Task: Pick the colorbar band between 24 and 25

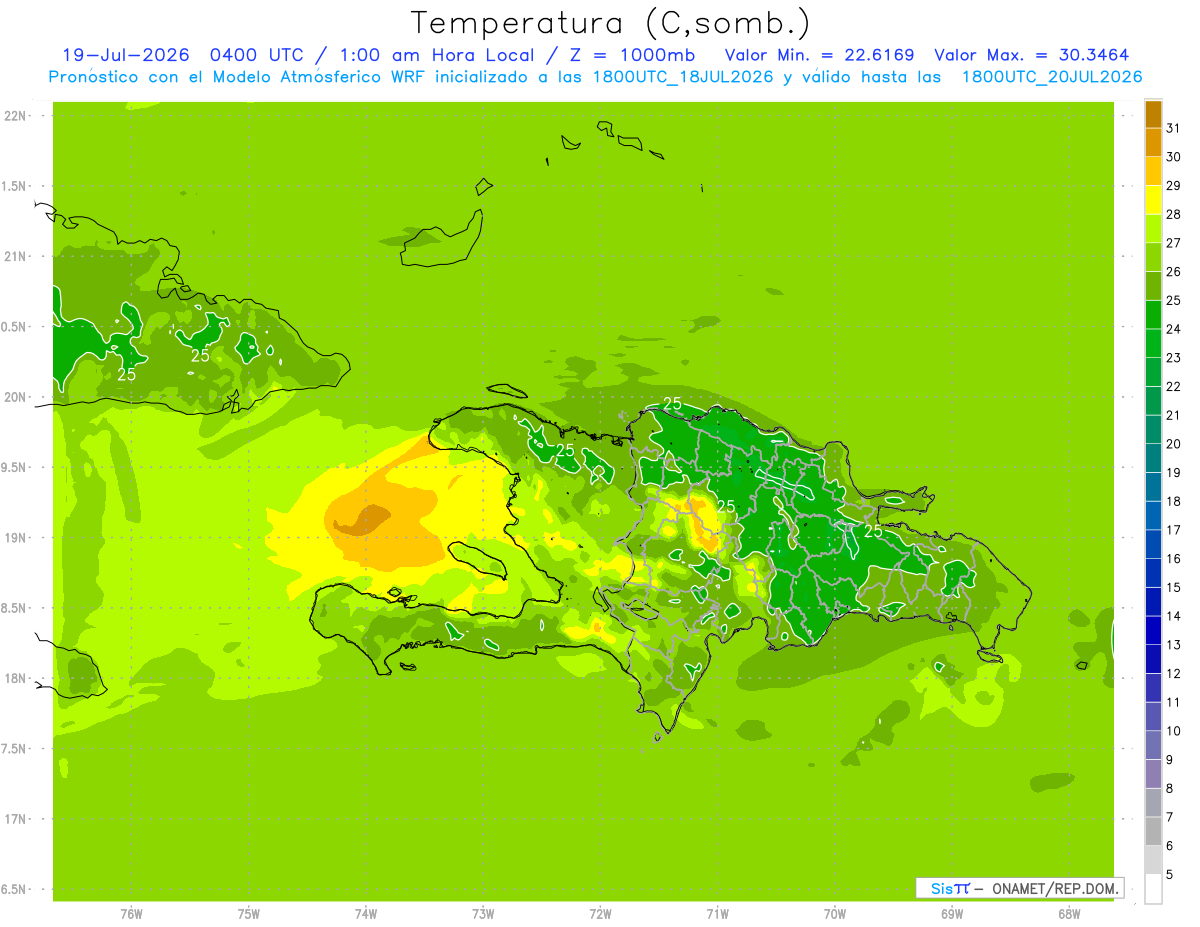Action: 1153,315
